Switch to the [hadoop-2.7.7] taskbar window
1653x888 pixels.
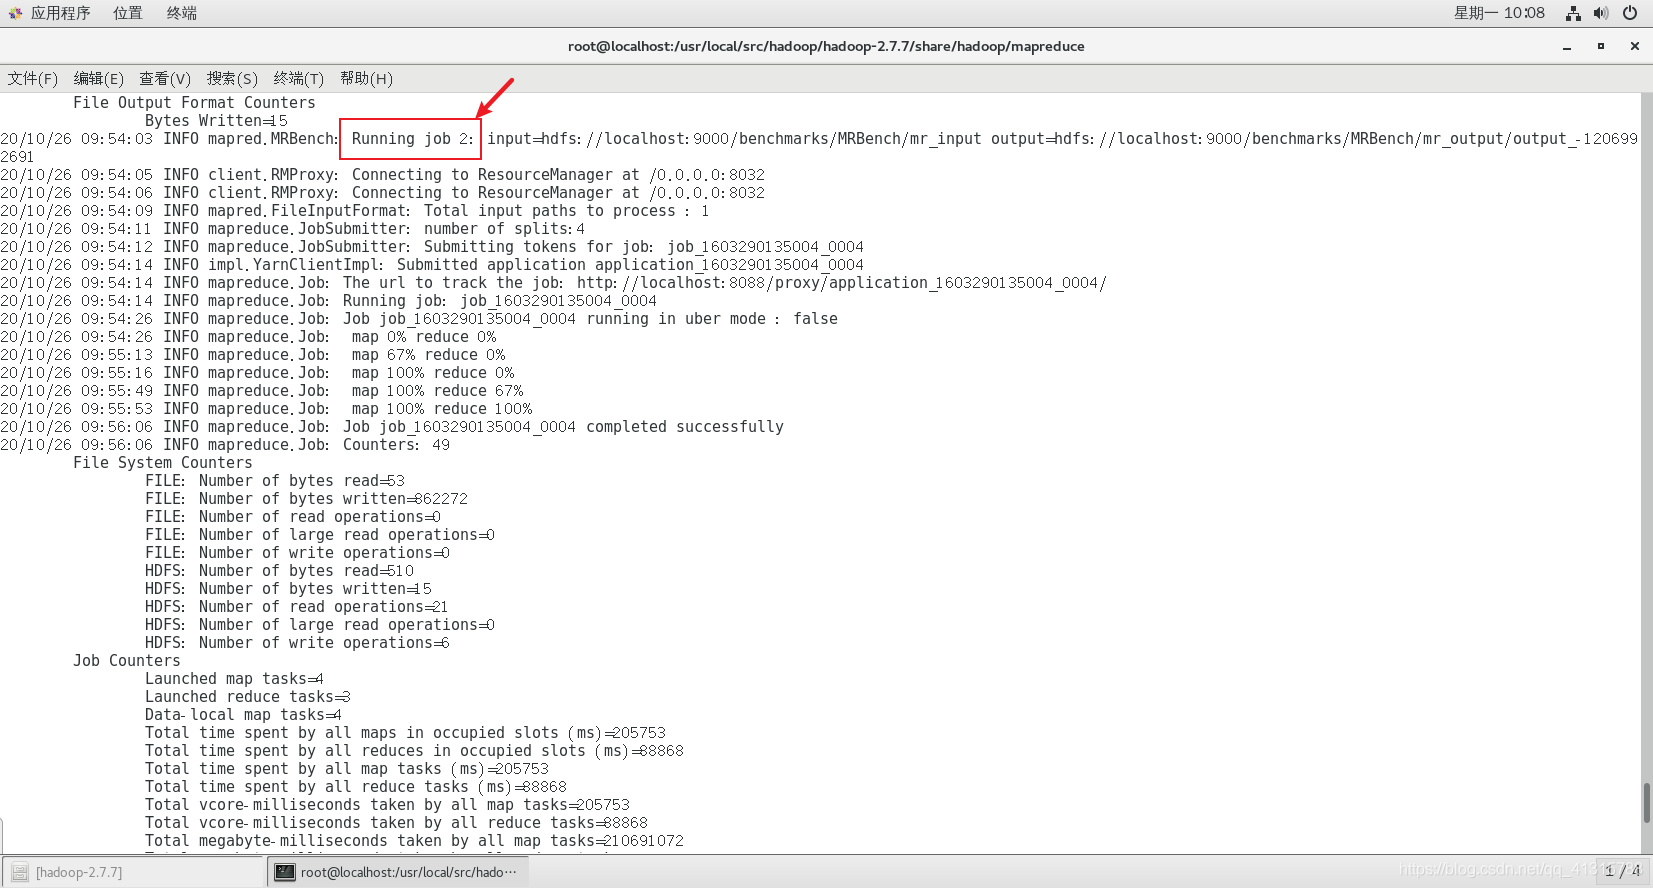pyautogui.click(x=133, y=872)
